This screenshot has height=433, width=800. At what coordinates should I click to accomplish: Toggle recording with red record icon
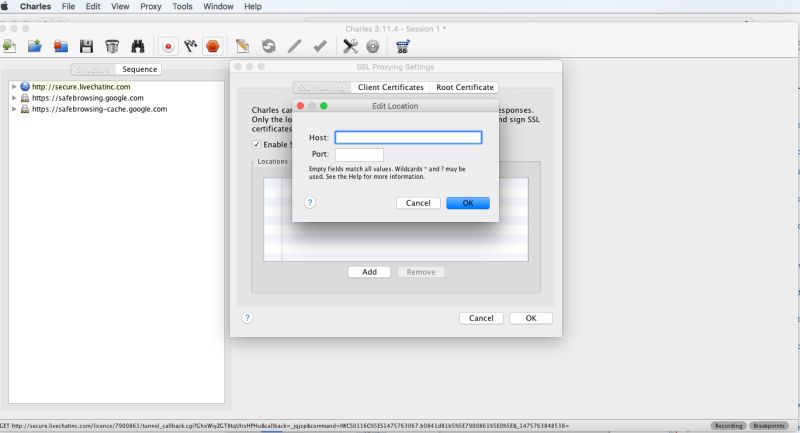(168, 46)
